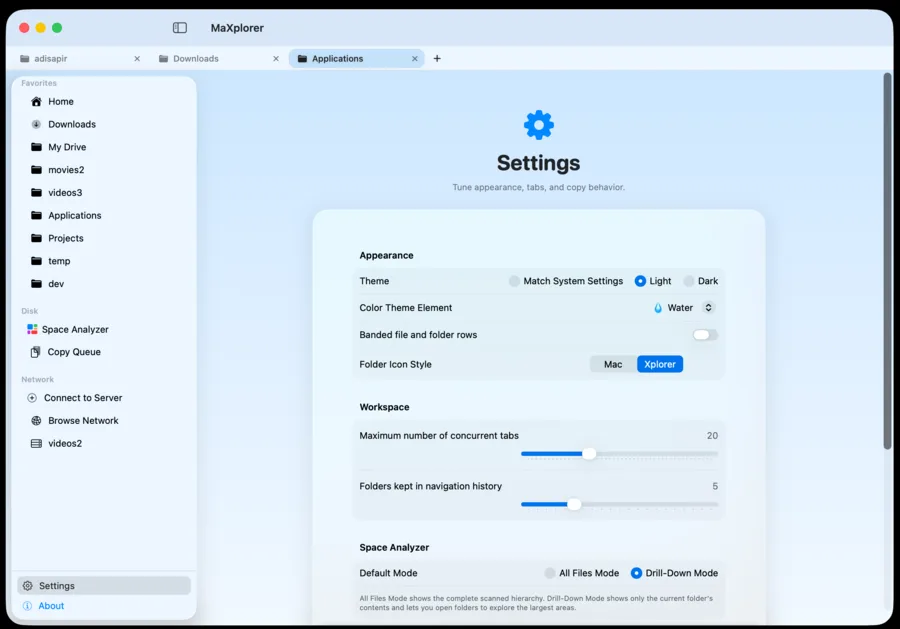Click the temp folder icon
Viewport: 900px width, 629px height.
[x=36, y=261]
